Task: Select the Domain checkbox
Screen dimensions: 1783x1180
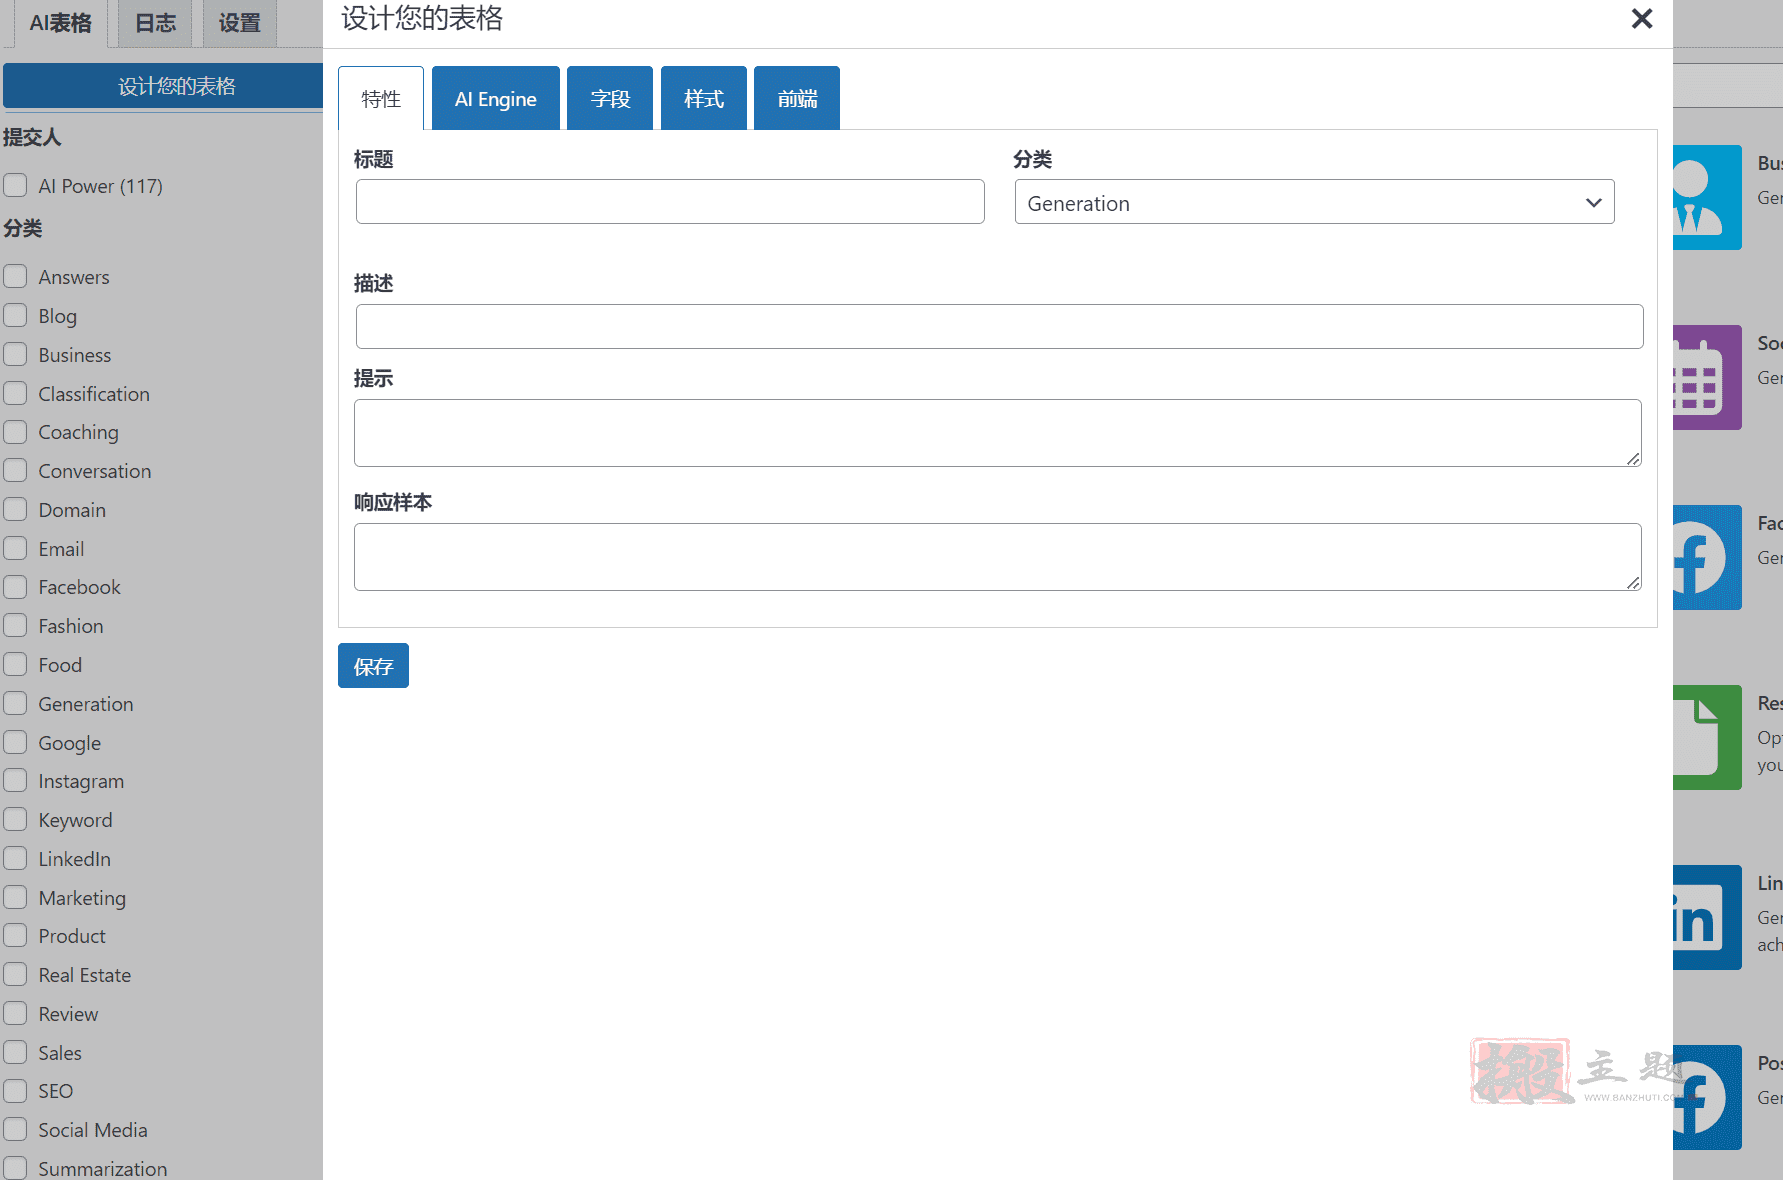Action: pos(15,509)
